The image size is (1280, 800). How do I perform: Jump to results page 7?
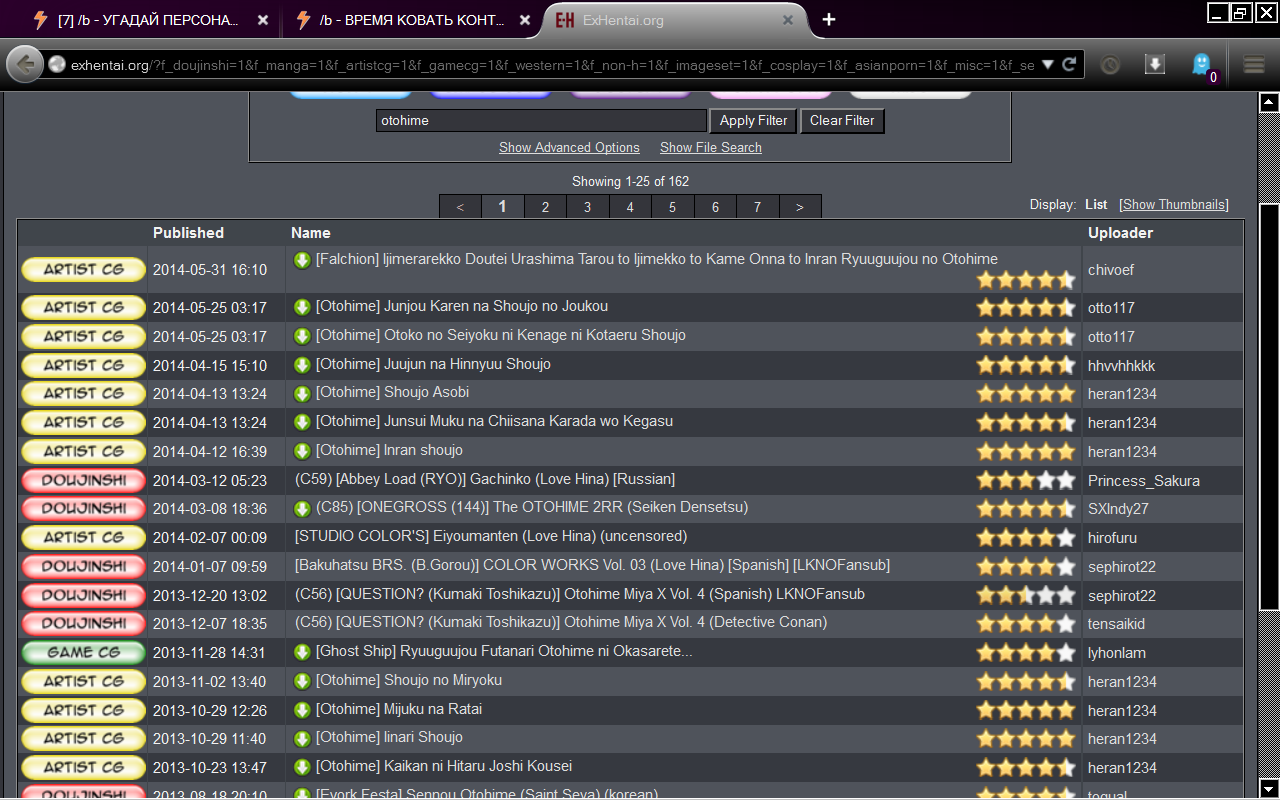pyautogui.click(x=758, y=207)
